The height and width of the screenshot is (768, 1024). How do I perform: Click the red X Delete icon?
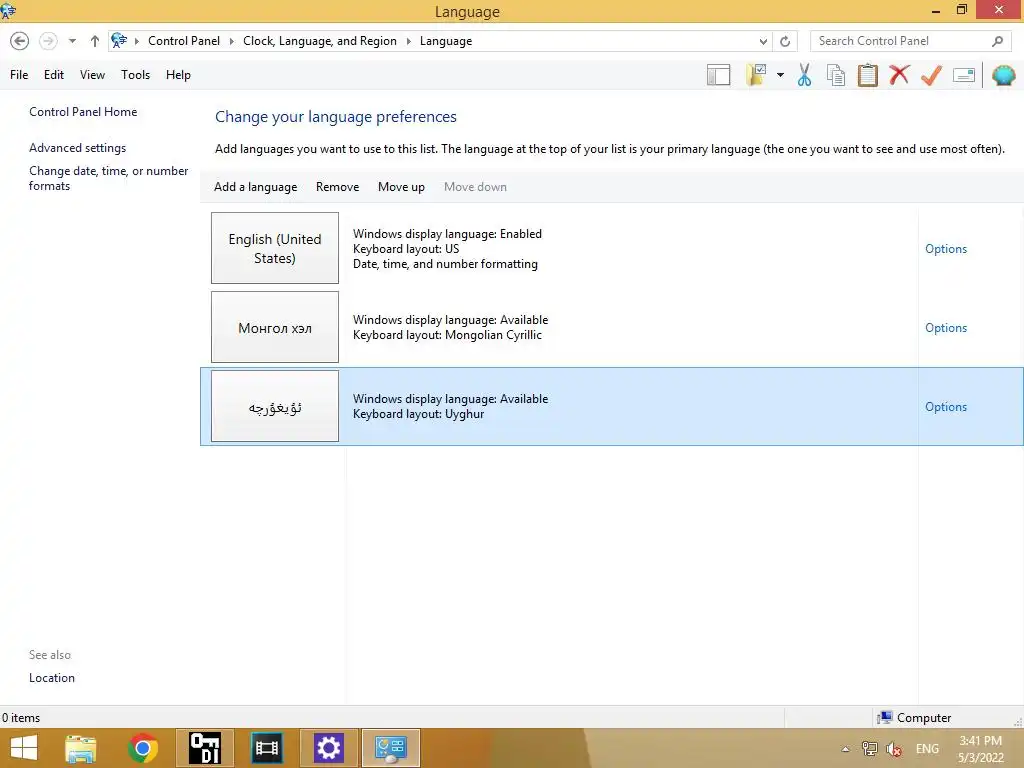899,74
